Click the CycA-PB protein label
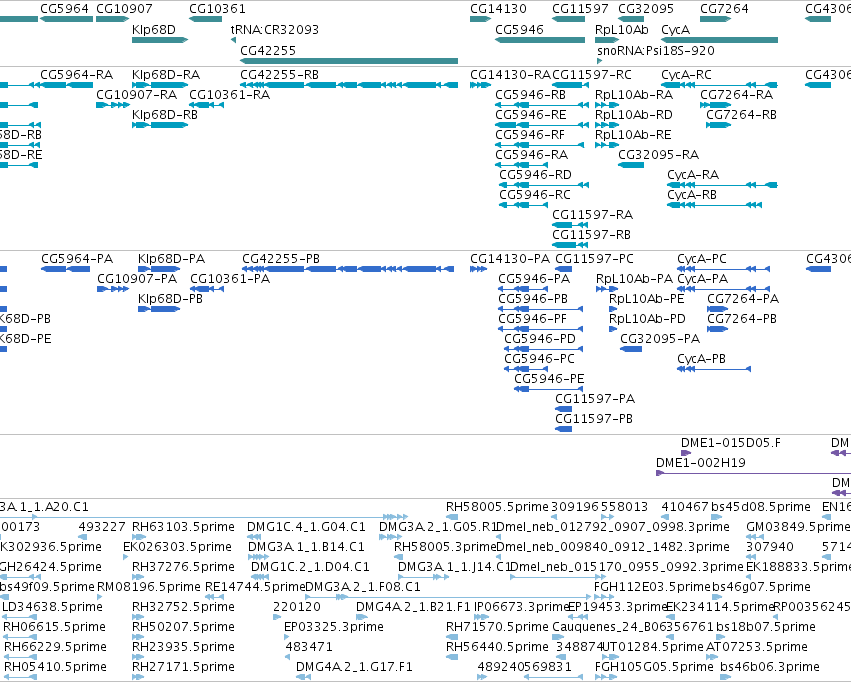851x682 pixels. pos(701,359)
